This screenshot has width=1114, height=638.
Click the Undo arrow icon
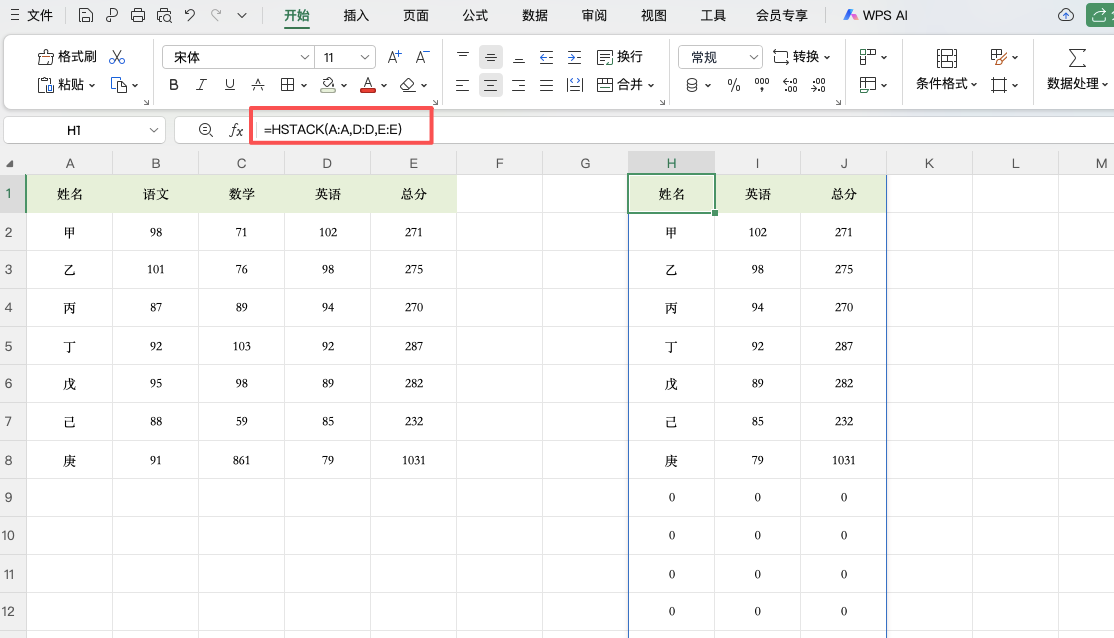click(x=190, y=14)
